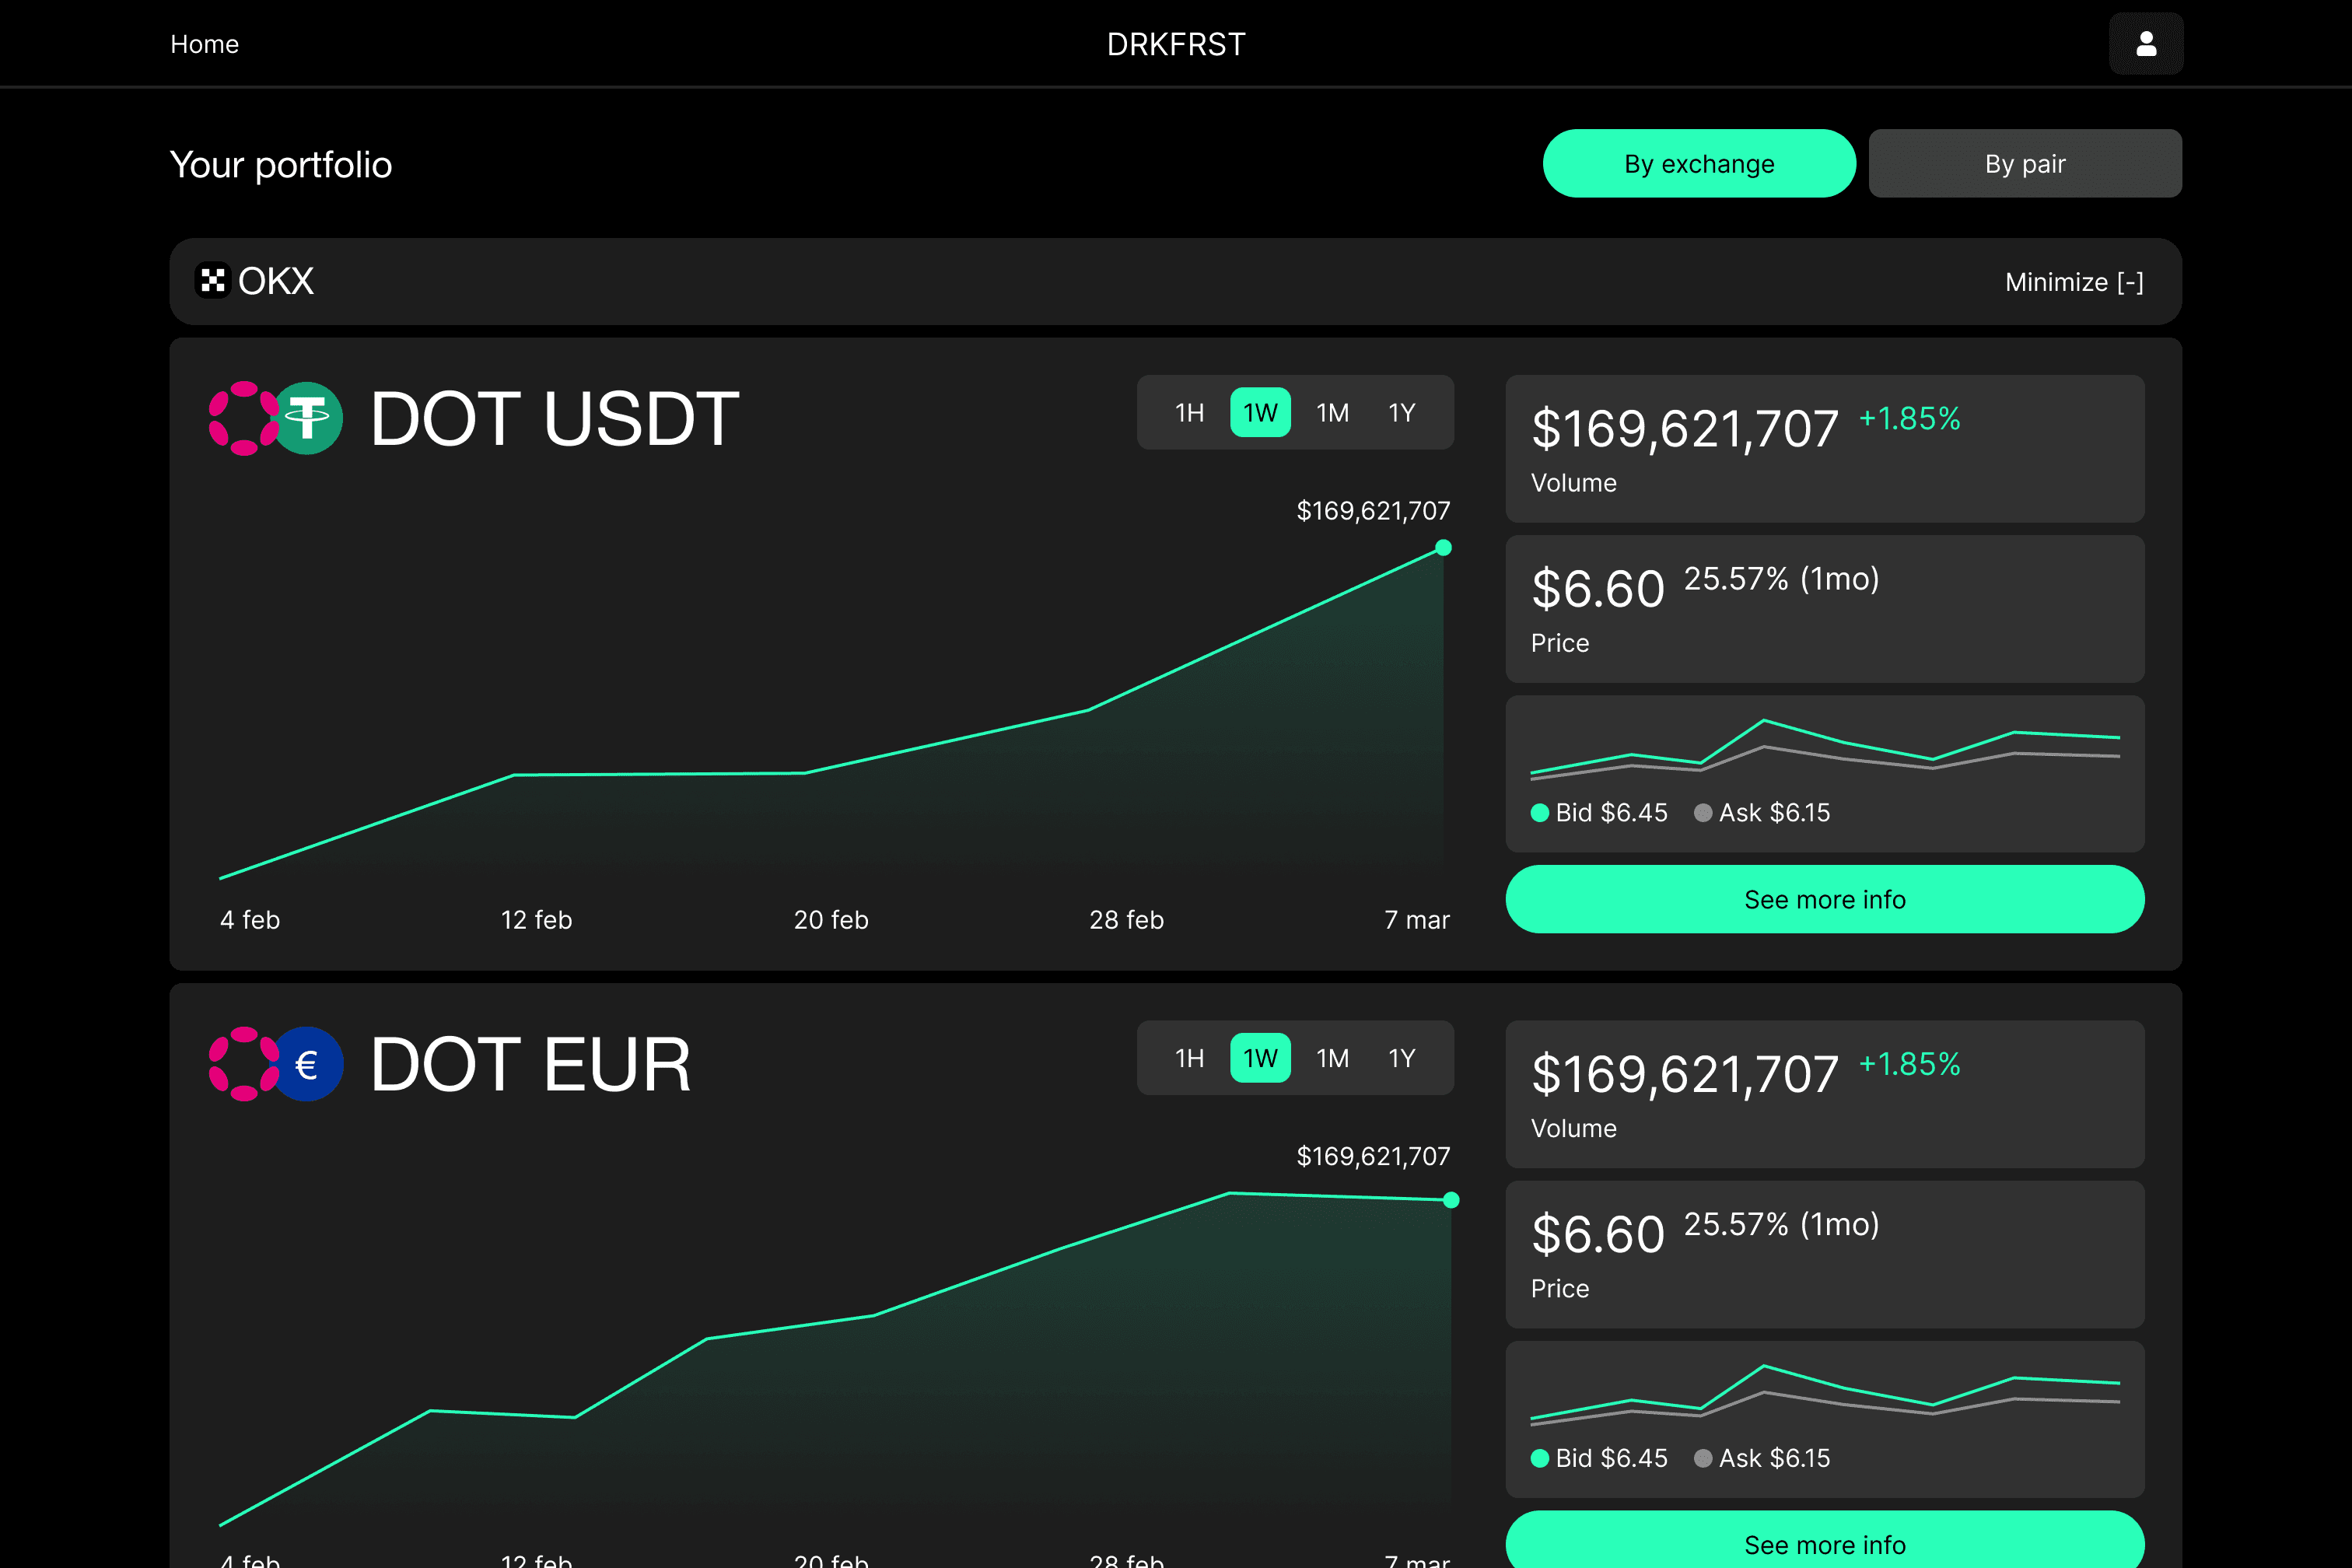Click the 12 feb axis label on DOT USDT chart
This screenshot has width=2352, height=1568.
(536, 920)
